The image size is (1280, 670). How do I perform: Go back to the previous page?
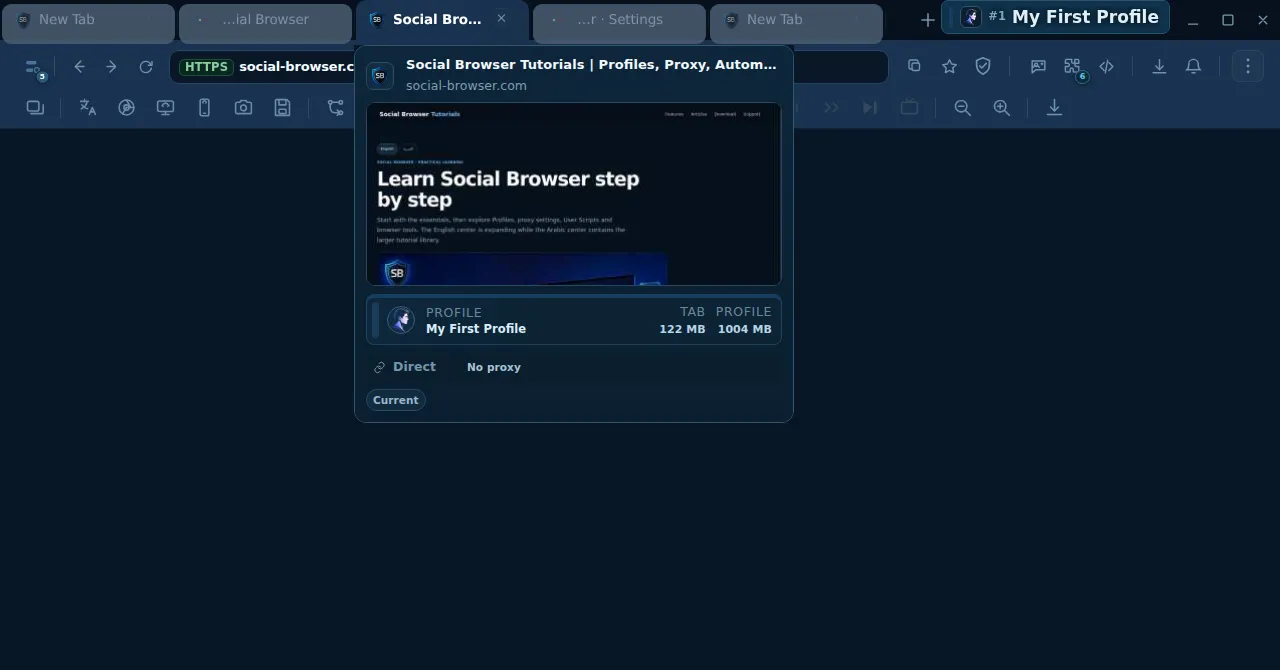point(80,67)
